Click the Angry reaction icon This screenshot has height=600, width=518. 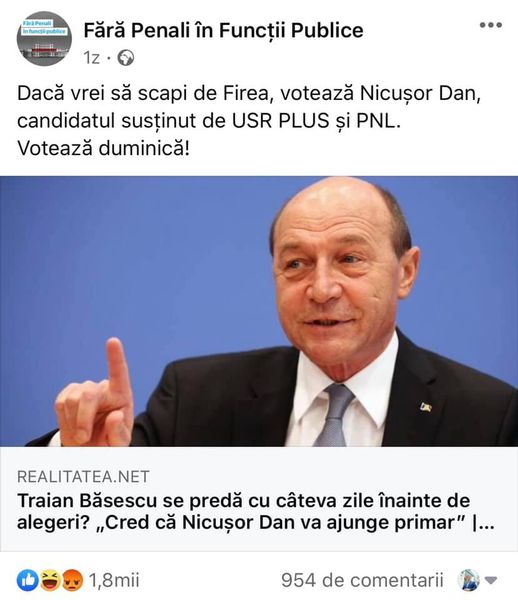[x=72, y=580]
